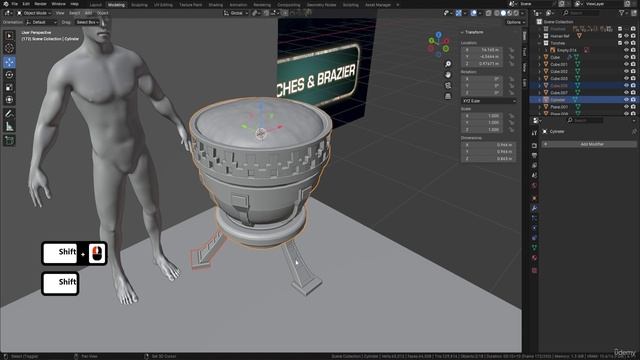The width and height of the screenshot is (640, 360).
Task: Click the Blender logo menu icon
Action: coord(5,4)
